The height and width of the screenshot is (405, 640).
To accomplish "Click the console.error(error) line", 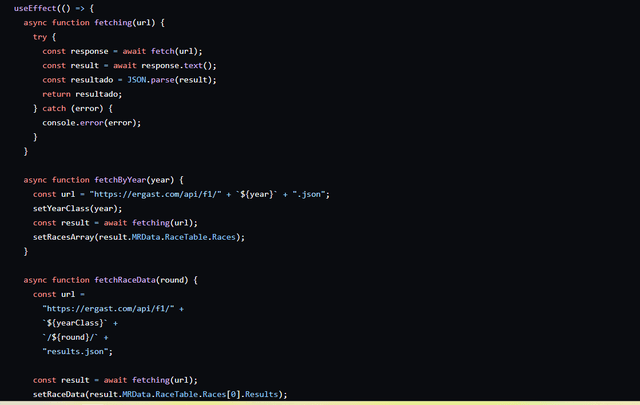I will point(91,122).
